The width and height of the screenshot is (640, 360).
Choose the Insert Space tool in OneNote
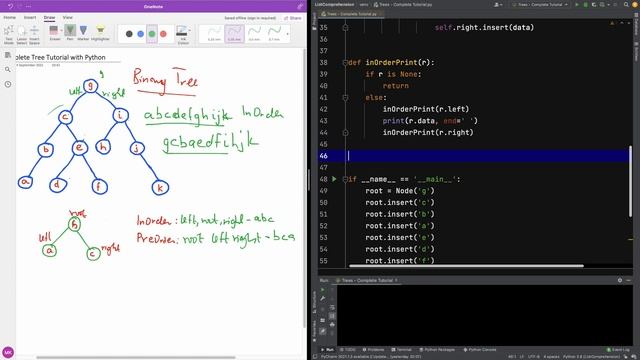(x=34, y=35)
